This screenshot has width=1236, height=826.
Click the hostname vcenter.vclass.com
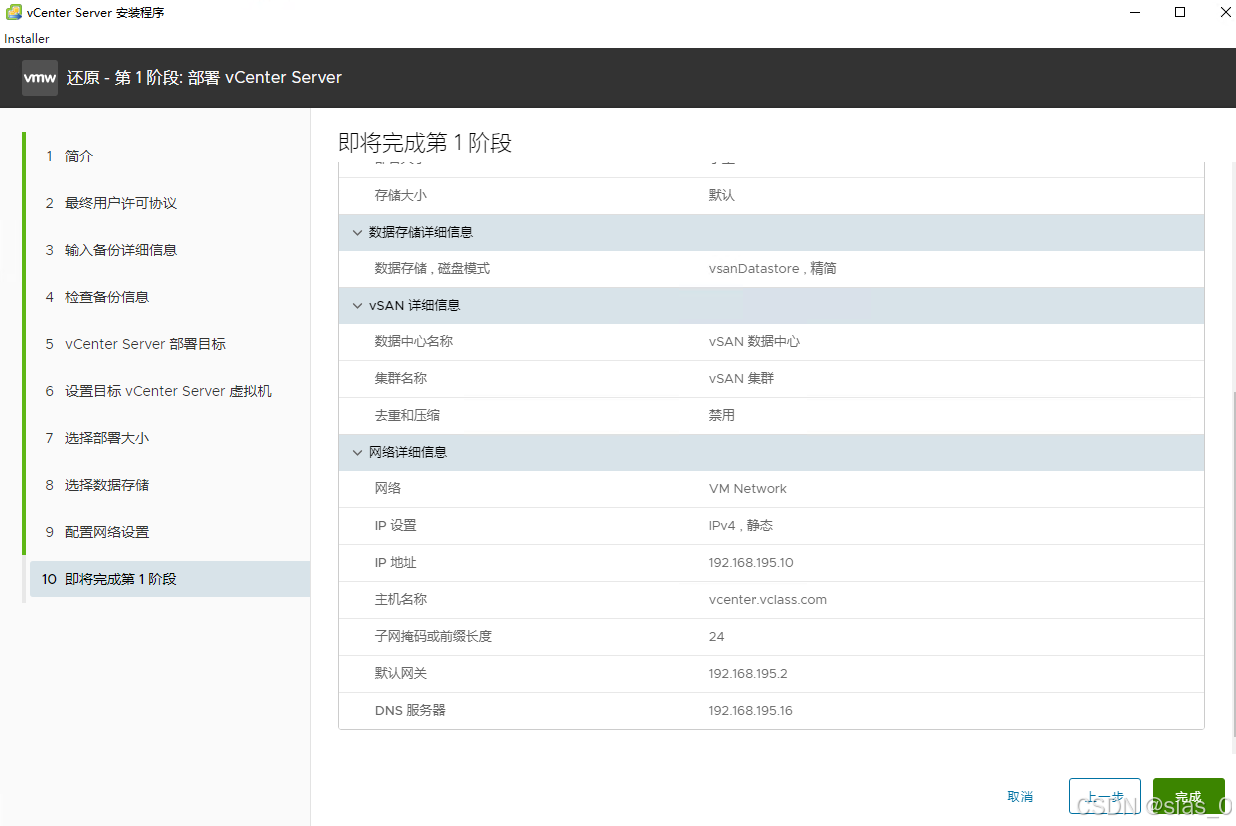click(x=768, y=600)
